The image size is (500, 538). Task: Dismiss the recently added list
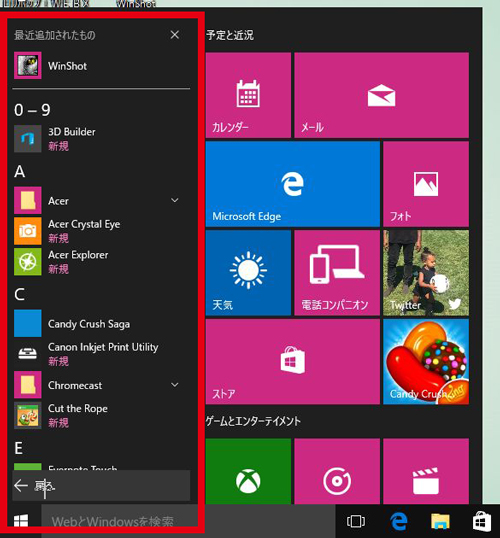[175, 35]
